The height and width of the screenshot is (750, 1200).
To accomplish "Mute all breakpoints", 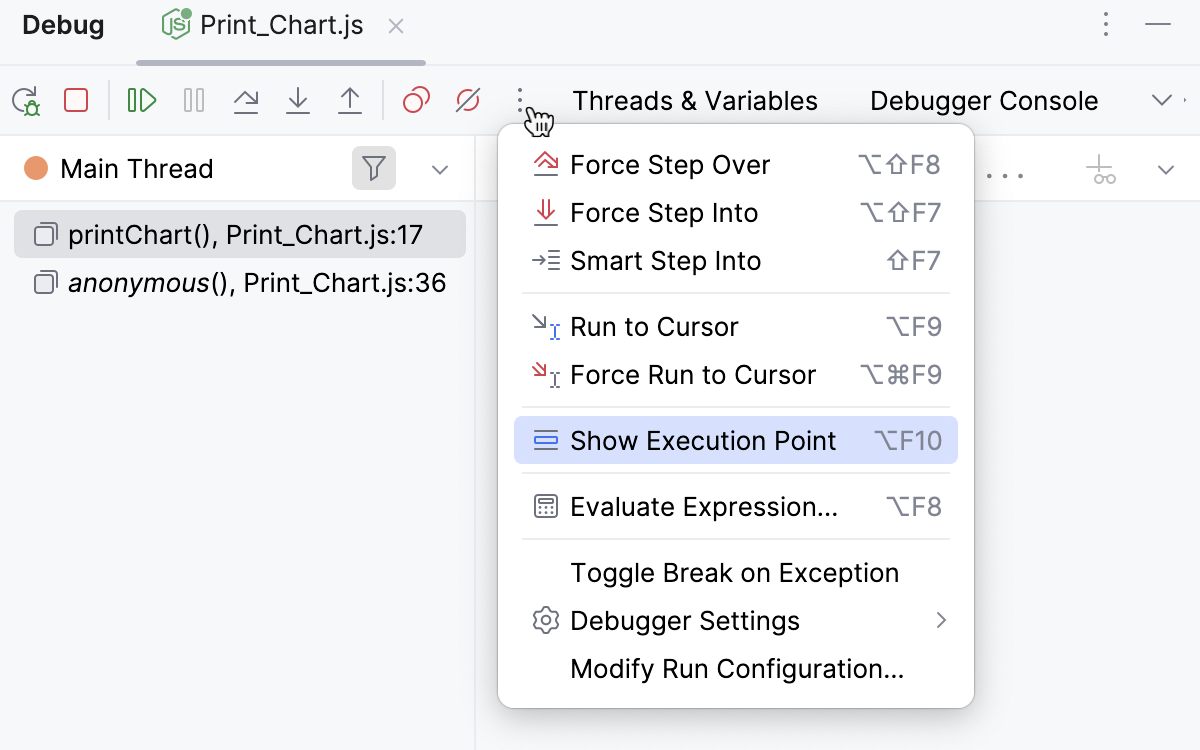I will pyautogui.click(x=467, y=100).
